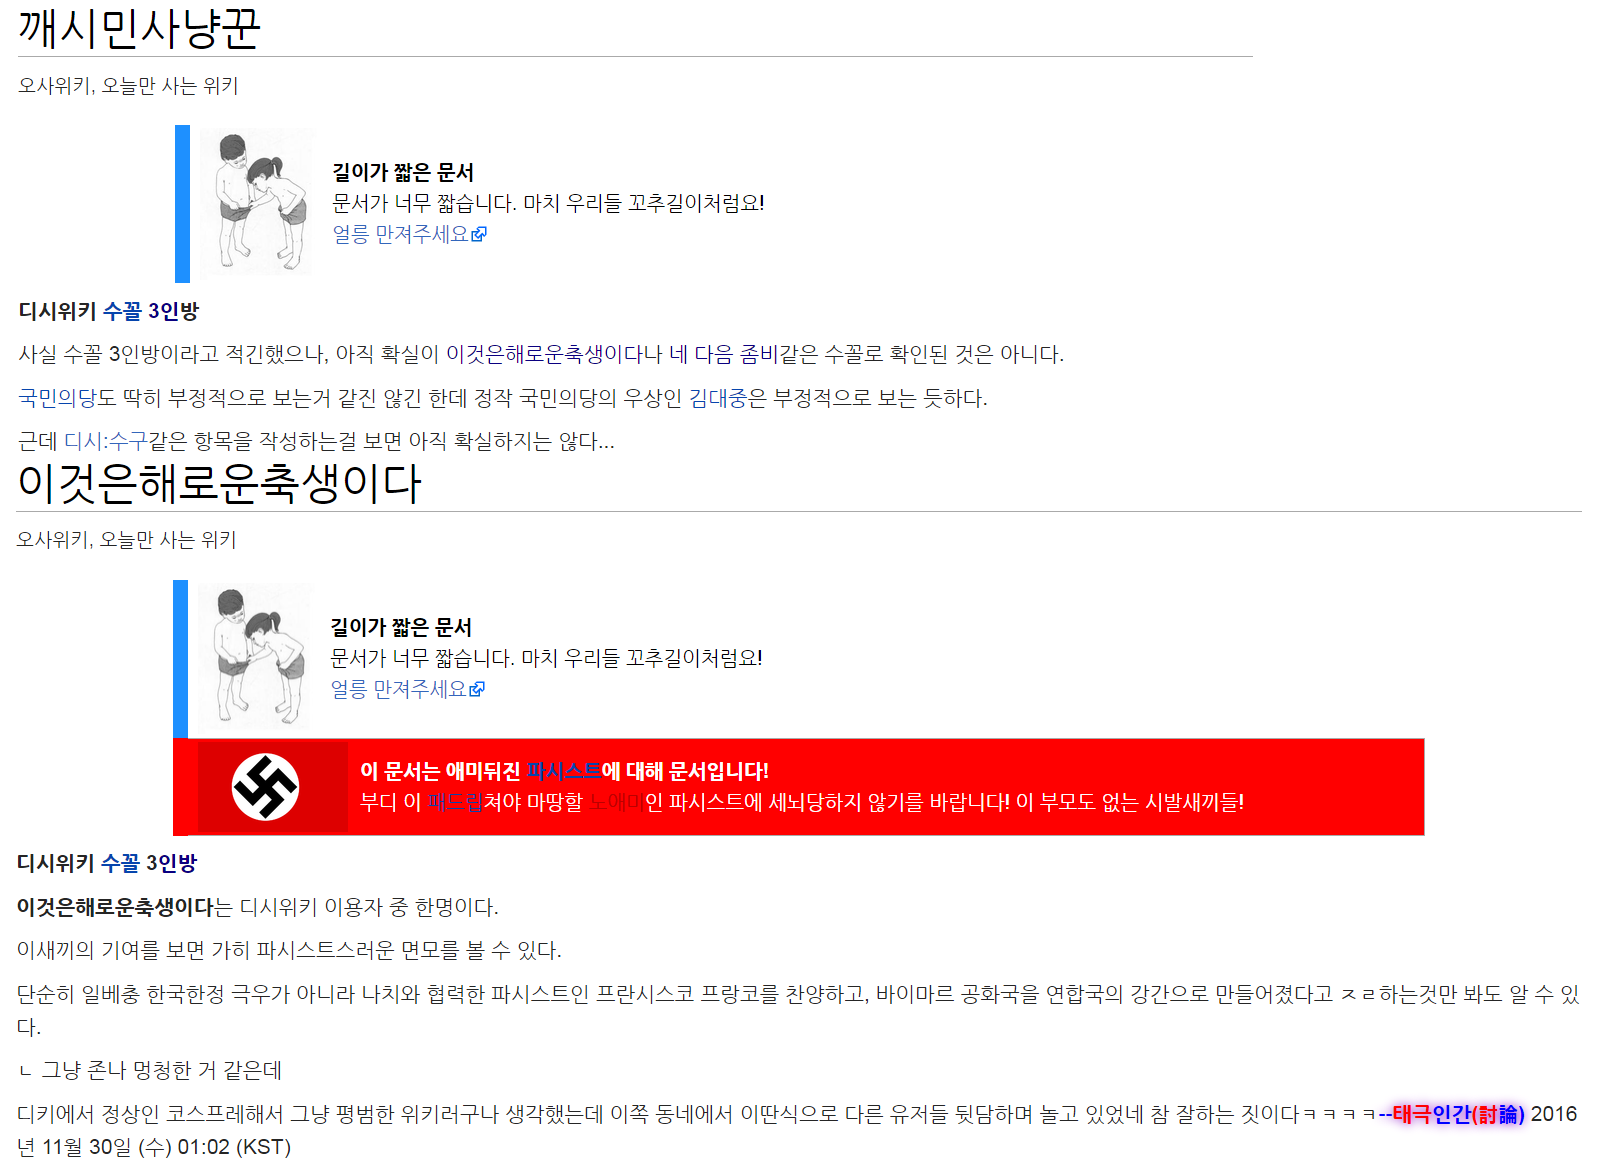Open first children illustration thumbnail
This screenshot has width=1613, height=1174.
[256, 203]
